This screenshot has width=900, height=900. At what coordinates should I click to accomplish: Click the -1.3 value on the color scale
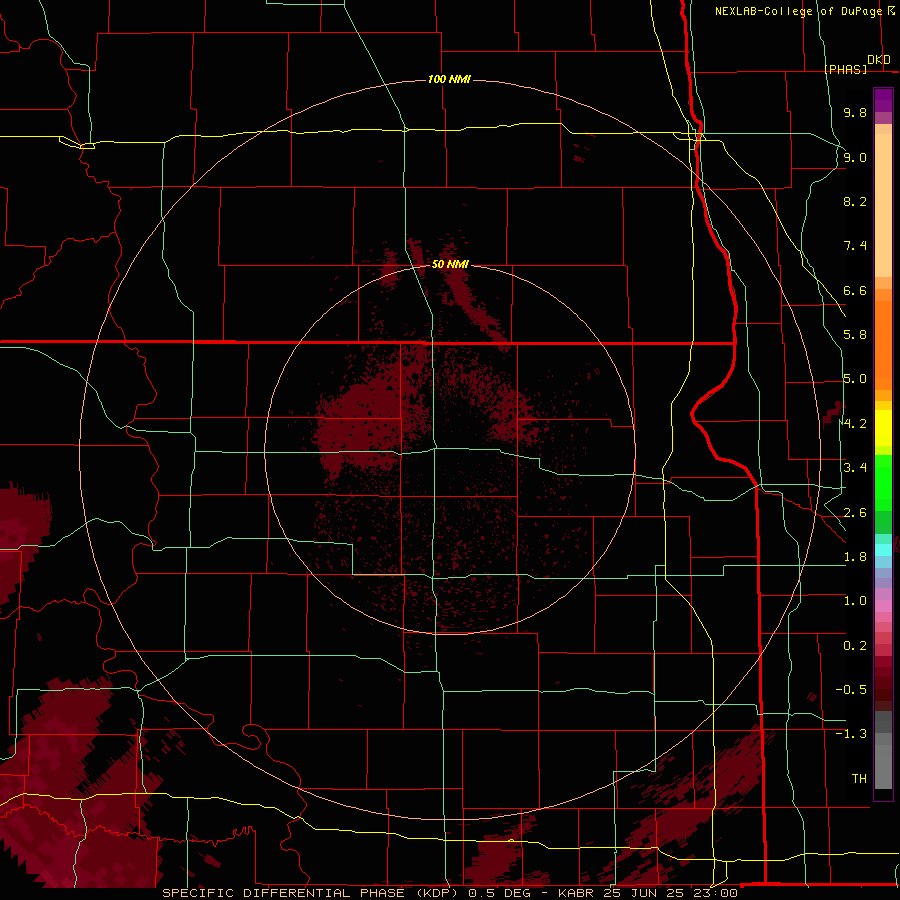851,734
